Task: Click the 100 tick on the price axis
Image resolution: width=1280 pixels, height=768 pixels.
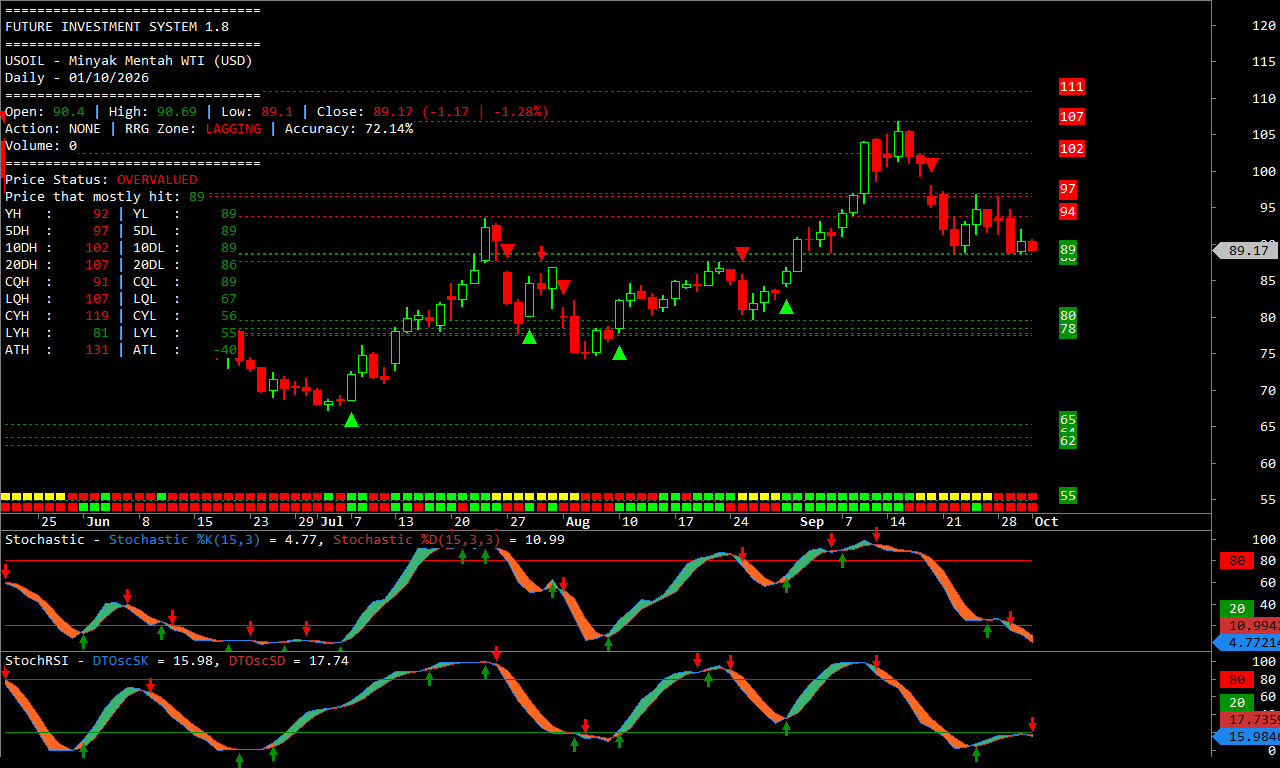Action: pyautogui.click(x=1264, y=172)
